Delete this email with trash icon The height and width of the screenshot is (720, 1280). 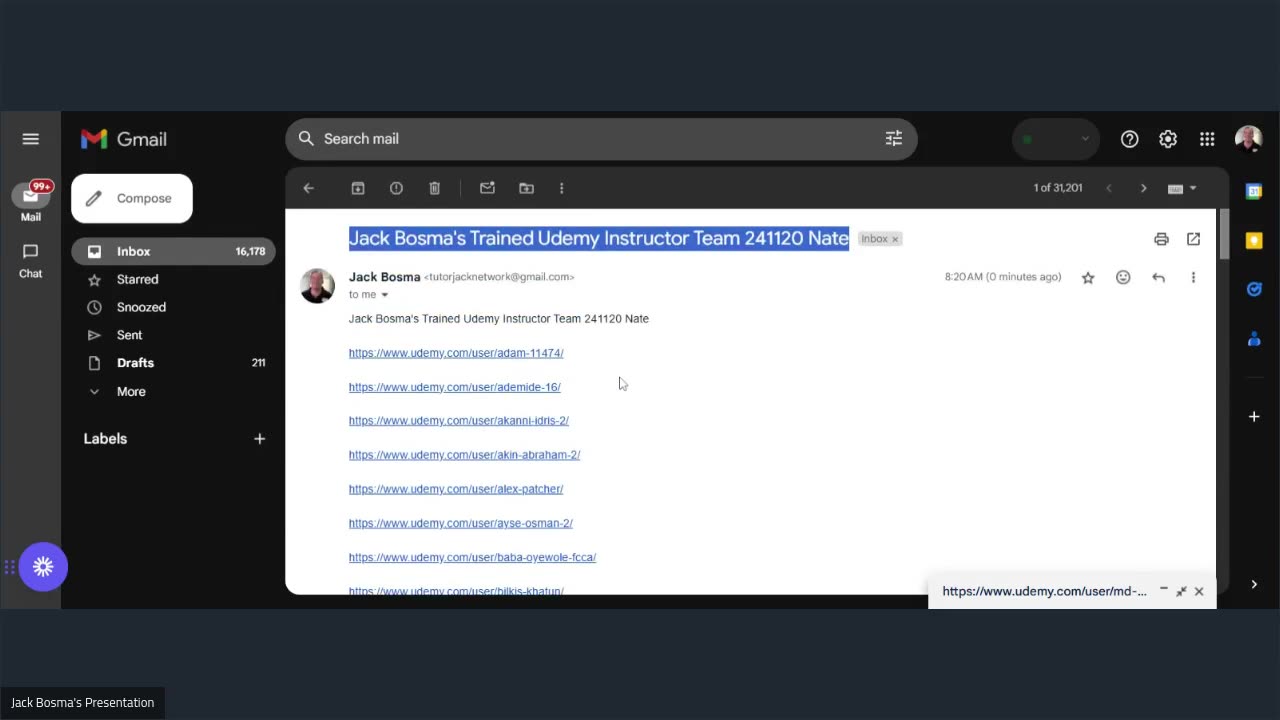coord(435,188)
